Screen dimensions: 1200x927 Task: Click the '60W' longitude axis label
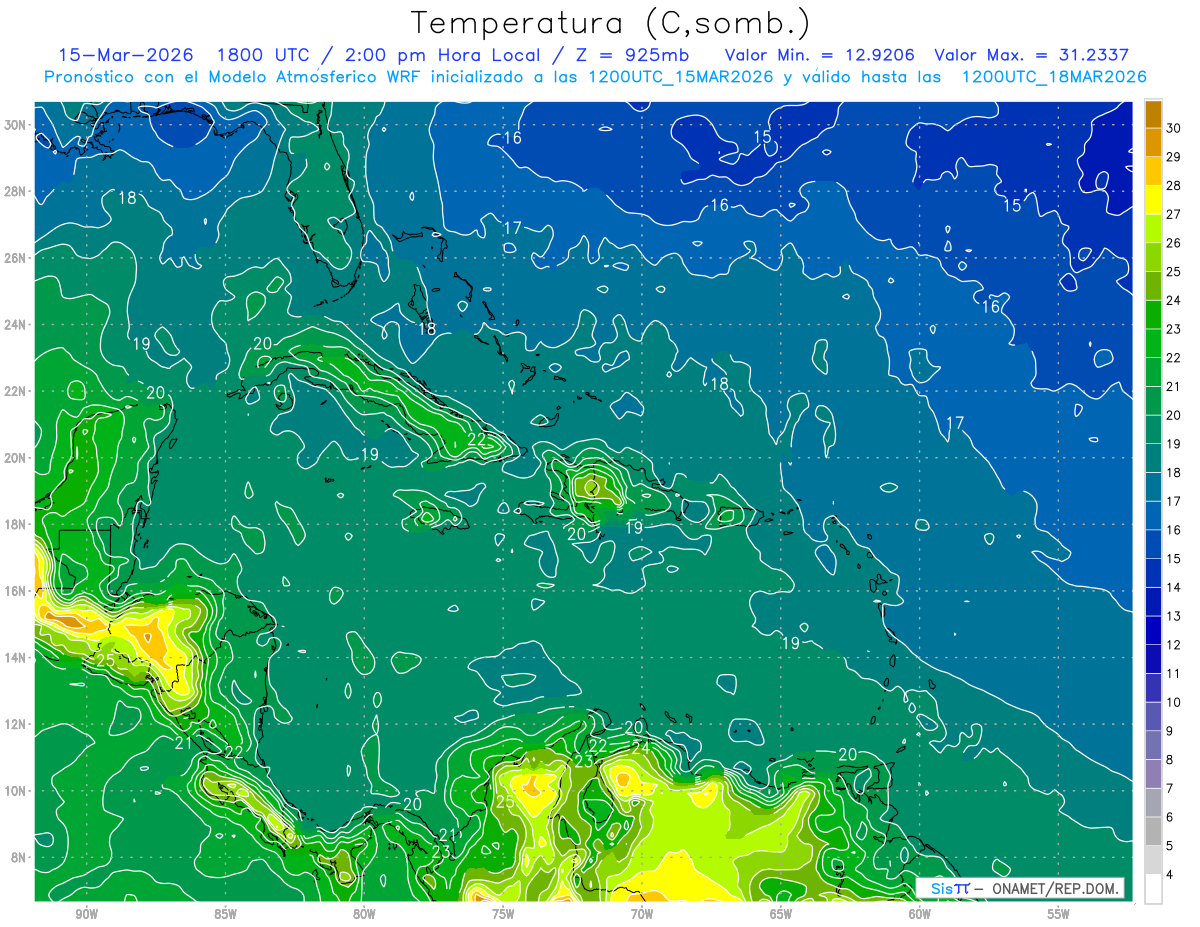[x=920, y=914]
